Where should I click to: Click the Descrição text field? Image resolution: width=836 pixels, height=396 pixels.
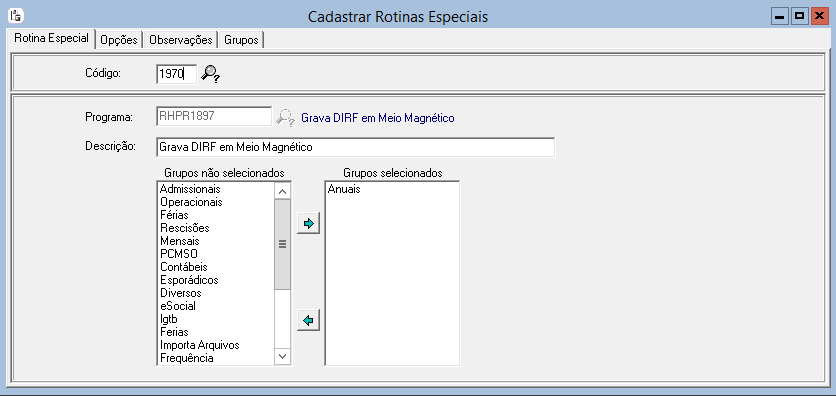pos(356,148)
